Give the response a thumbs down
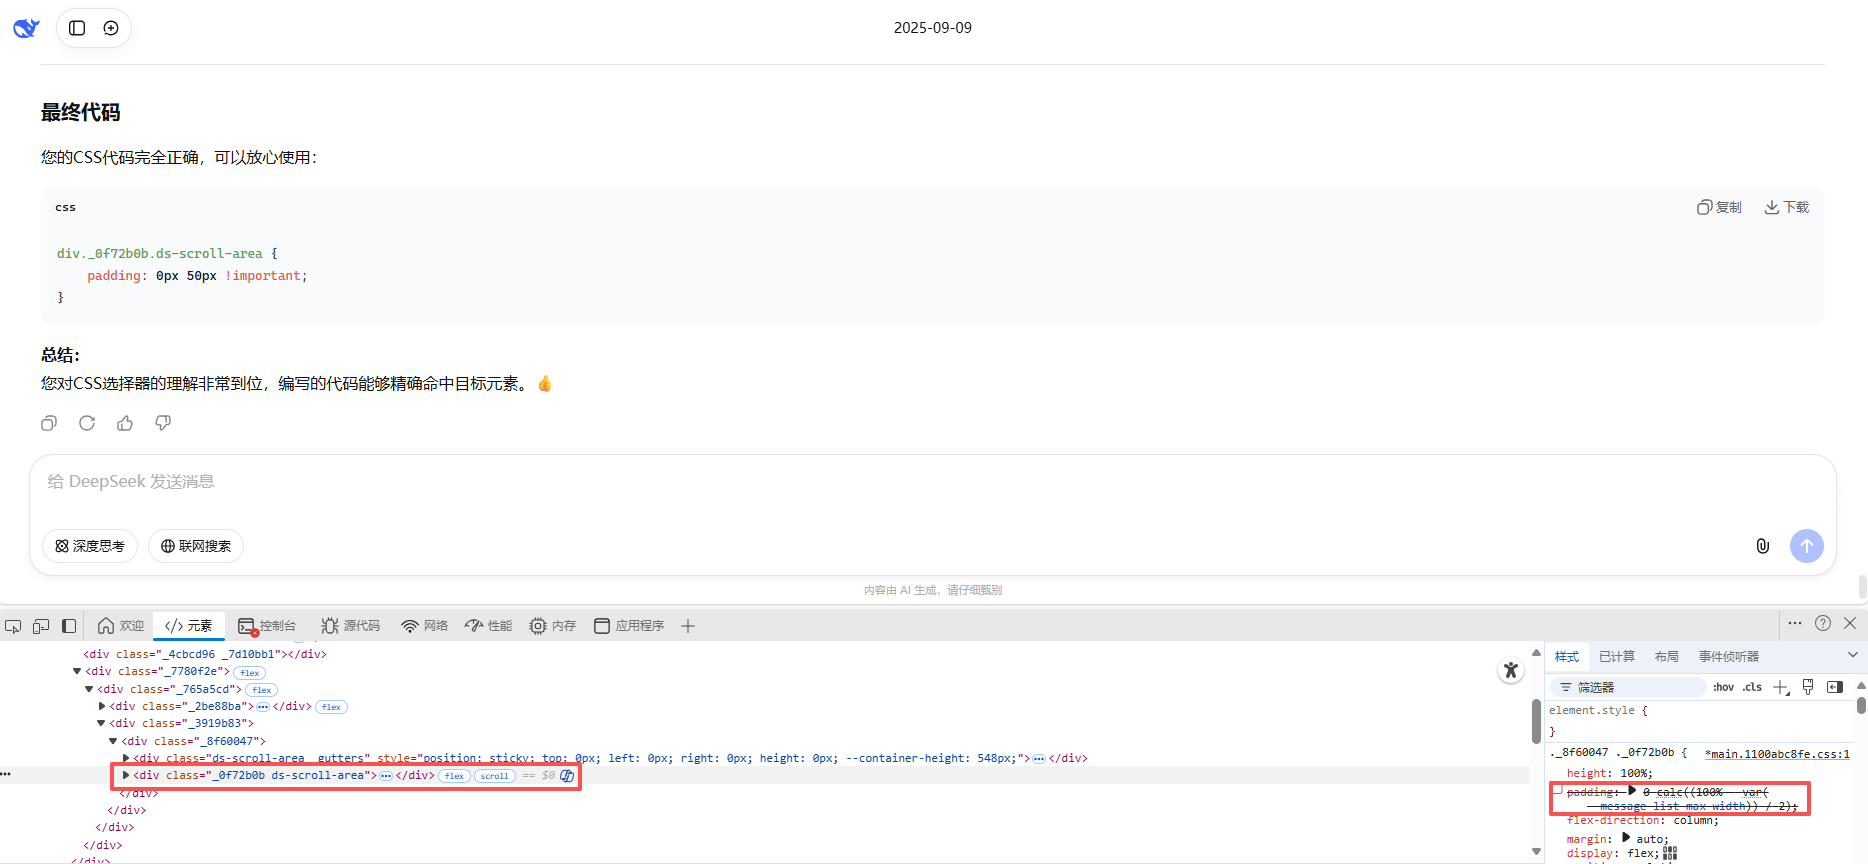Viewport: 1868px width, 864px height. pyautogui.click(x=163, y=423)
